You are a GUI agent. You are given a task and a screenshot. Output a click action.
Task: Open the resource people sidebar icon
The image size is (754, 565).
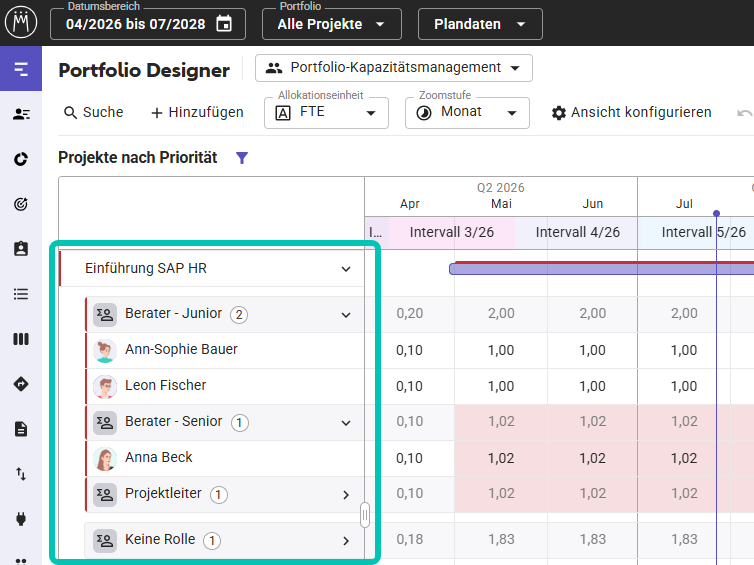[x=21, y=114]
